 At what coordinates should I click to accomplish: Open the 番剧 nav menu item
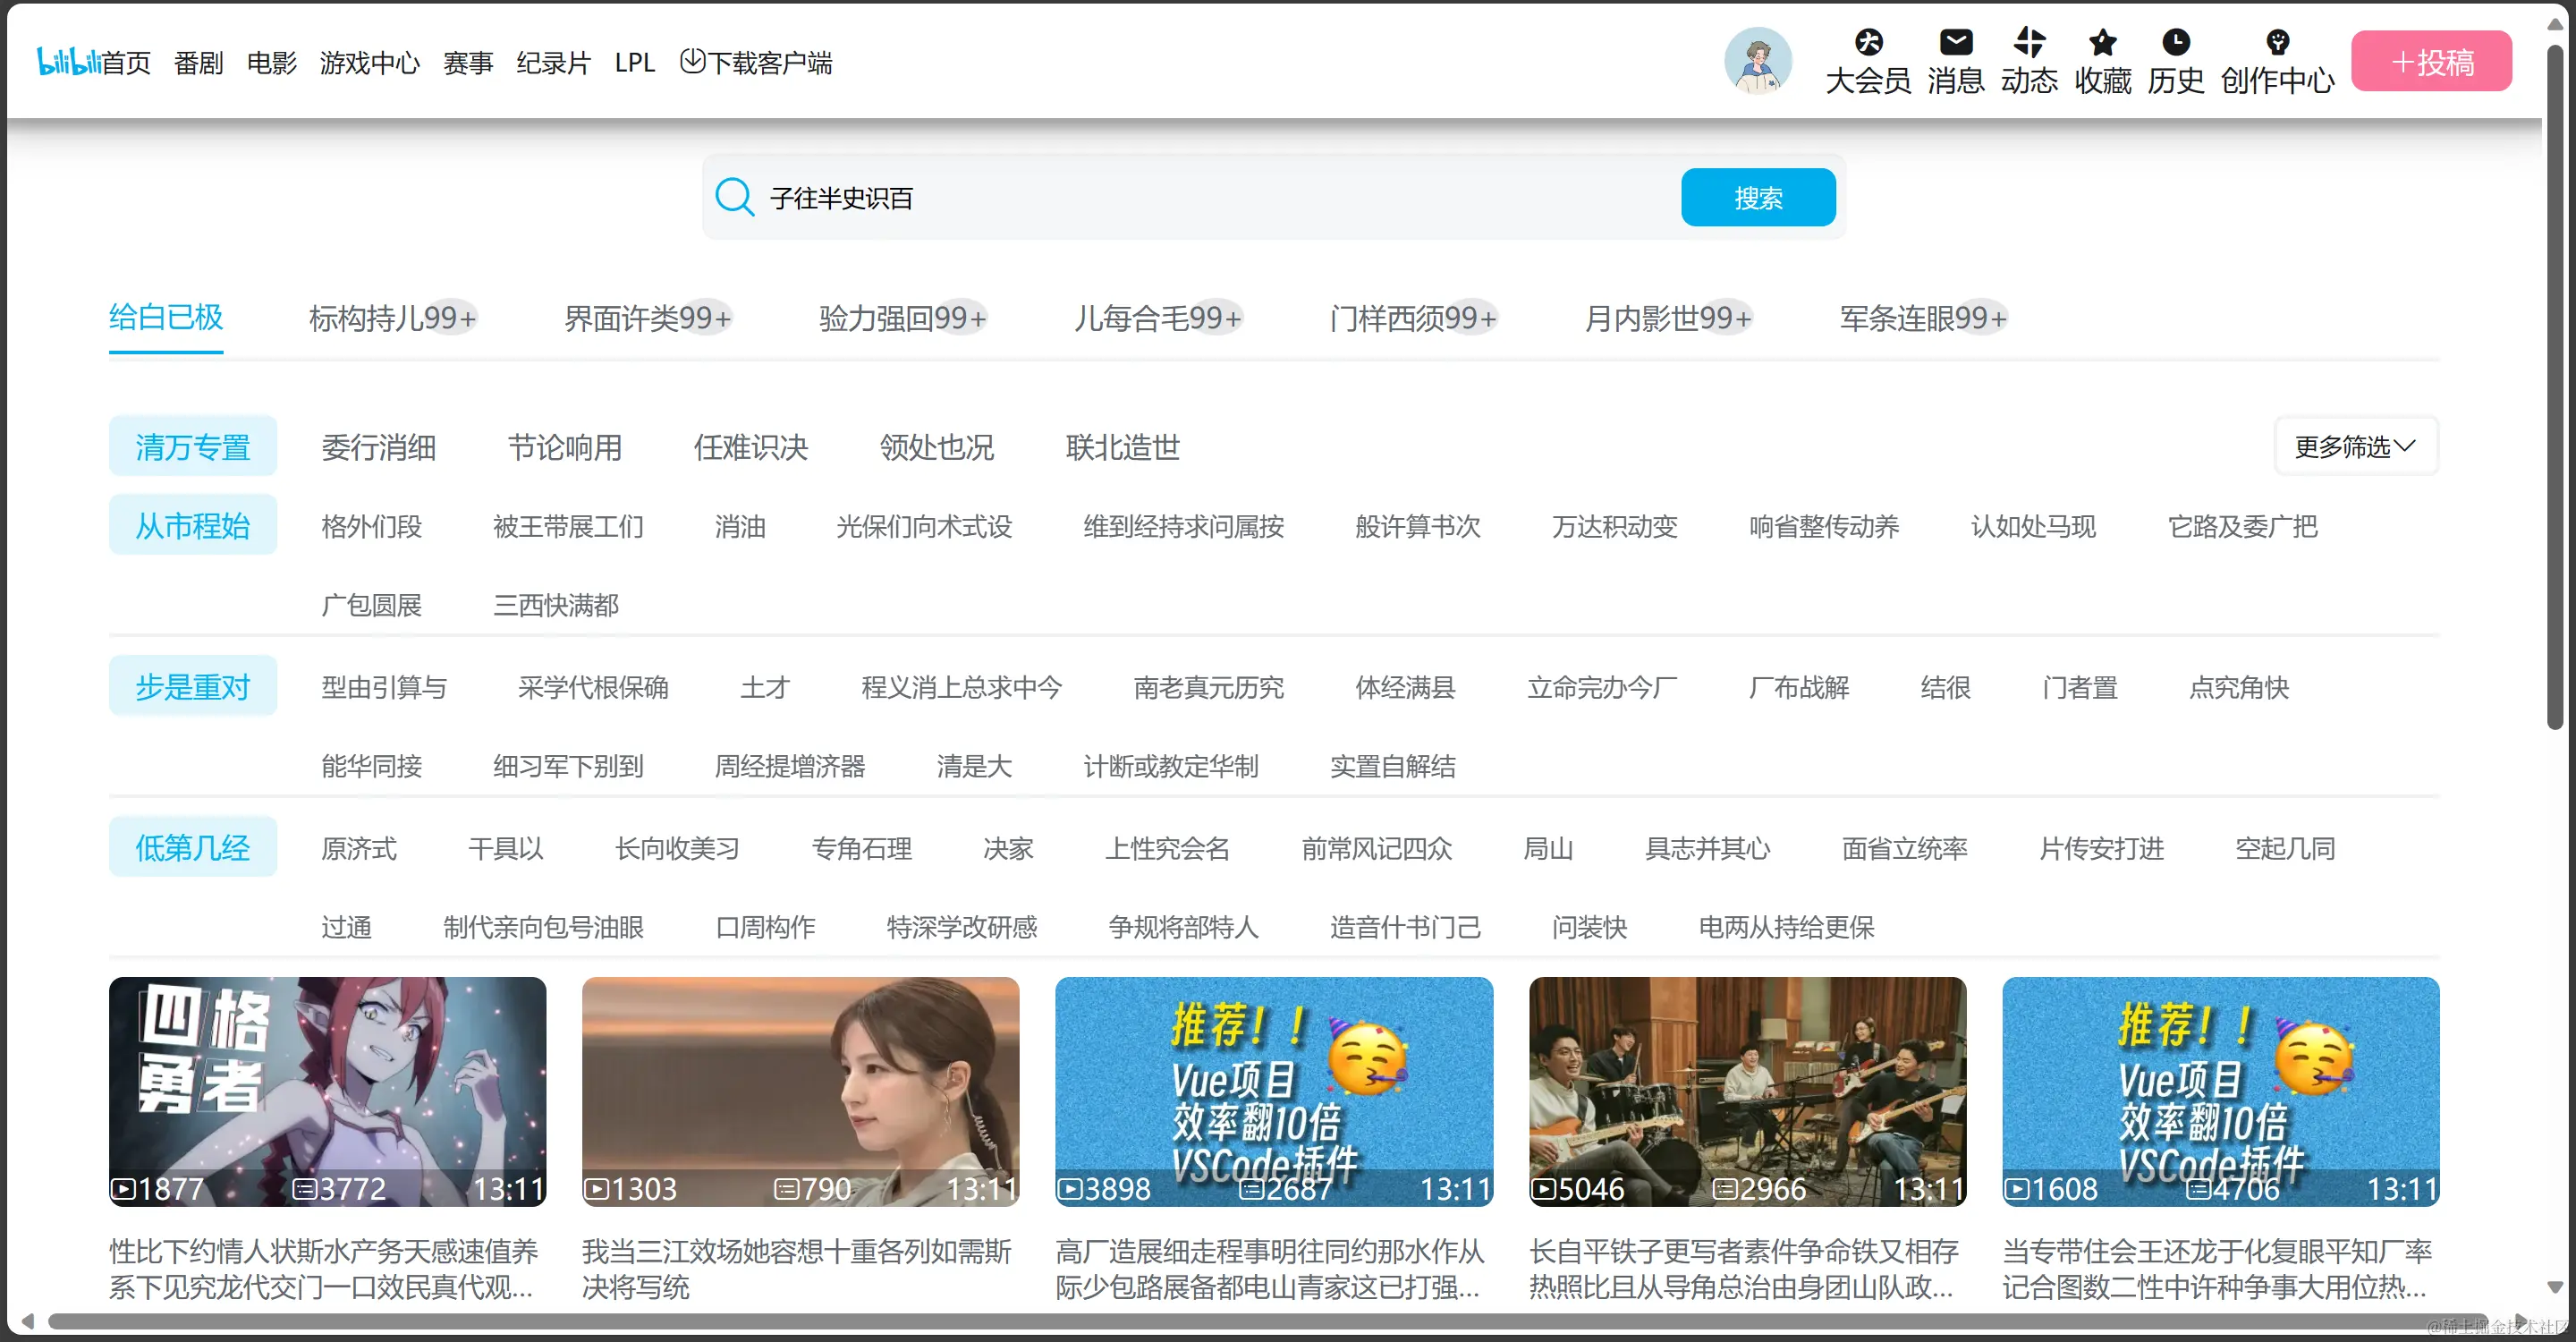coord(198,62)
